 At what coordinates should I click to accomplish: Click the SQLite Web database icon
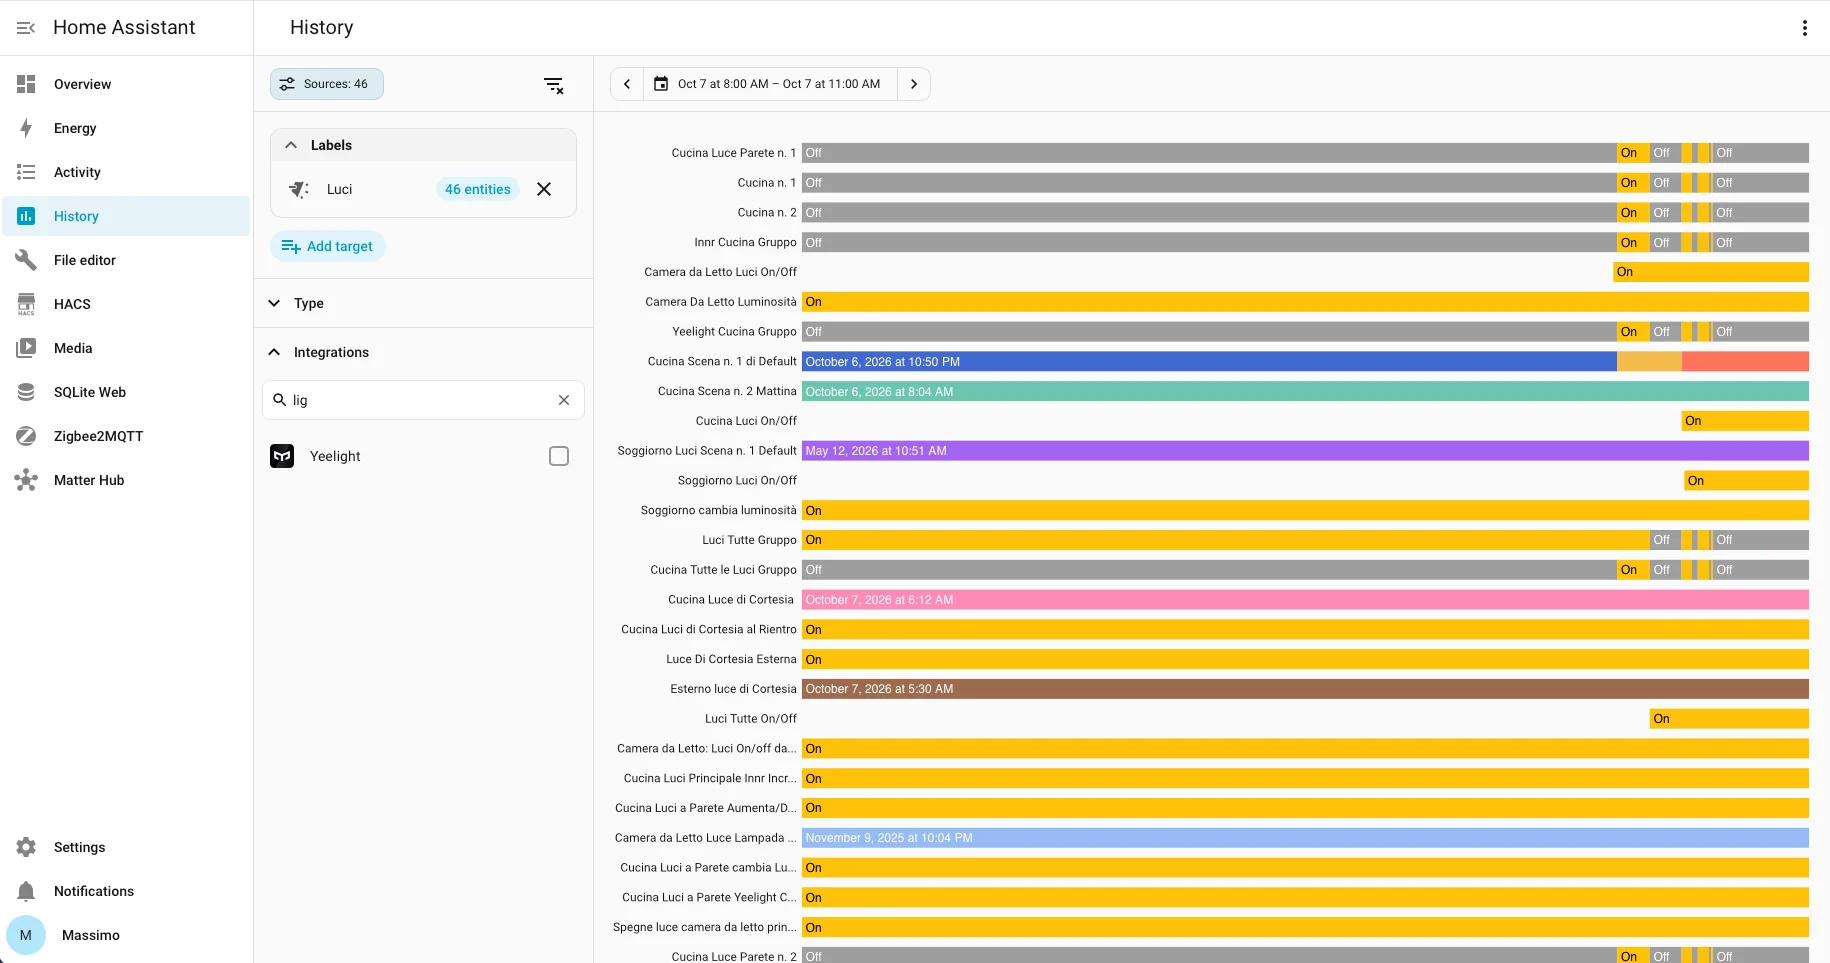coord(26,392)
